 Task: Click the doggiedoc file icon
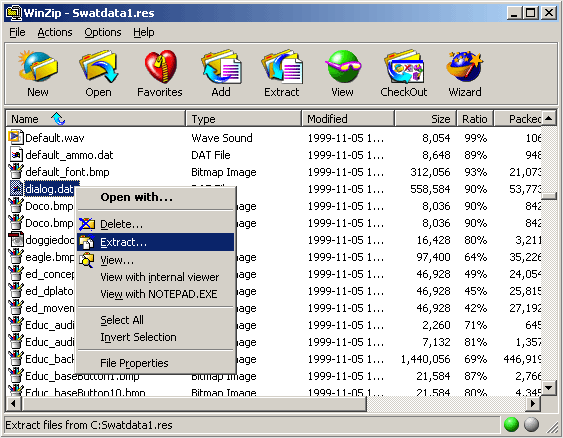click(15, 240)
